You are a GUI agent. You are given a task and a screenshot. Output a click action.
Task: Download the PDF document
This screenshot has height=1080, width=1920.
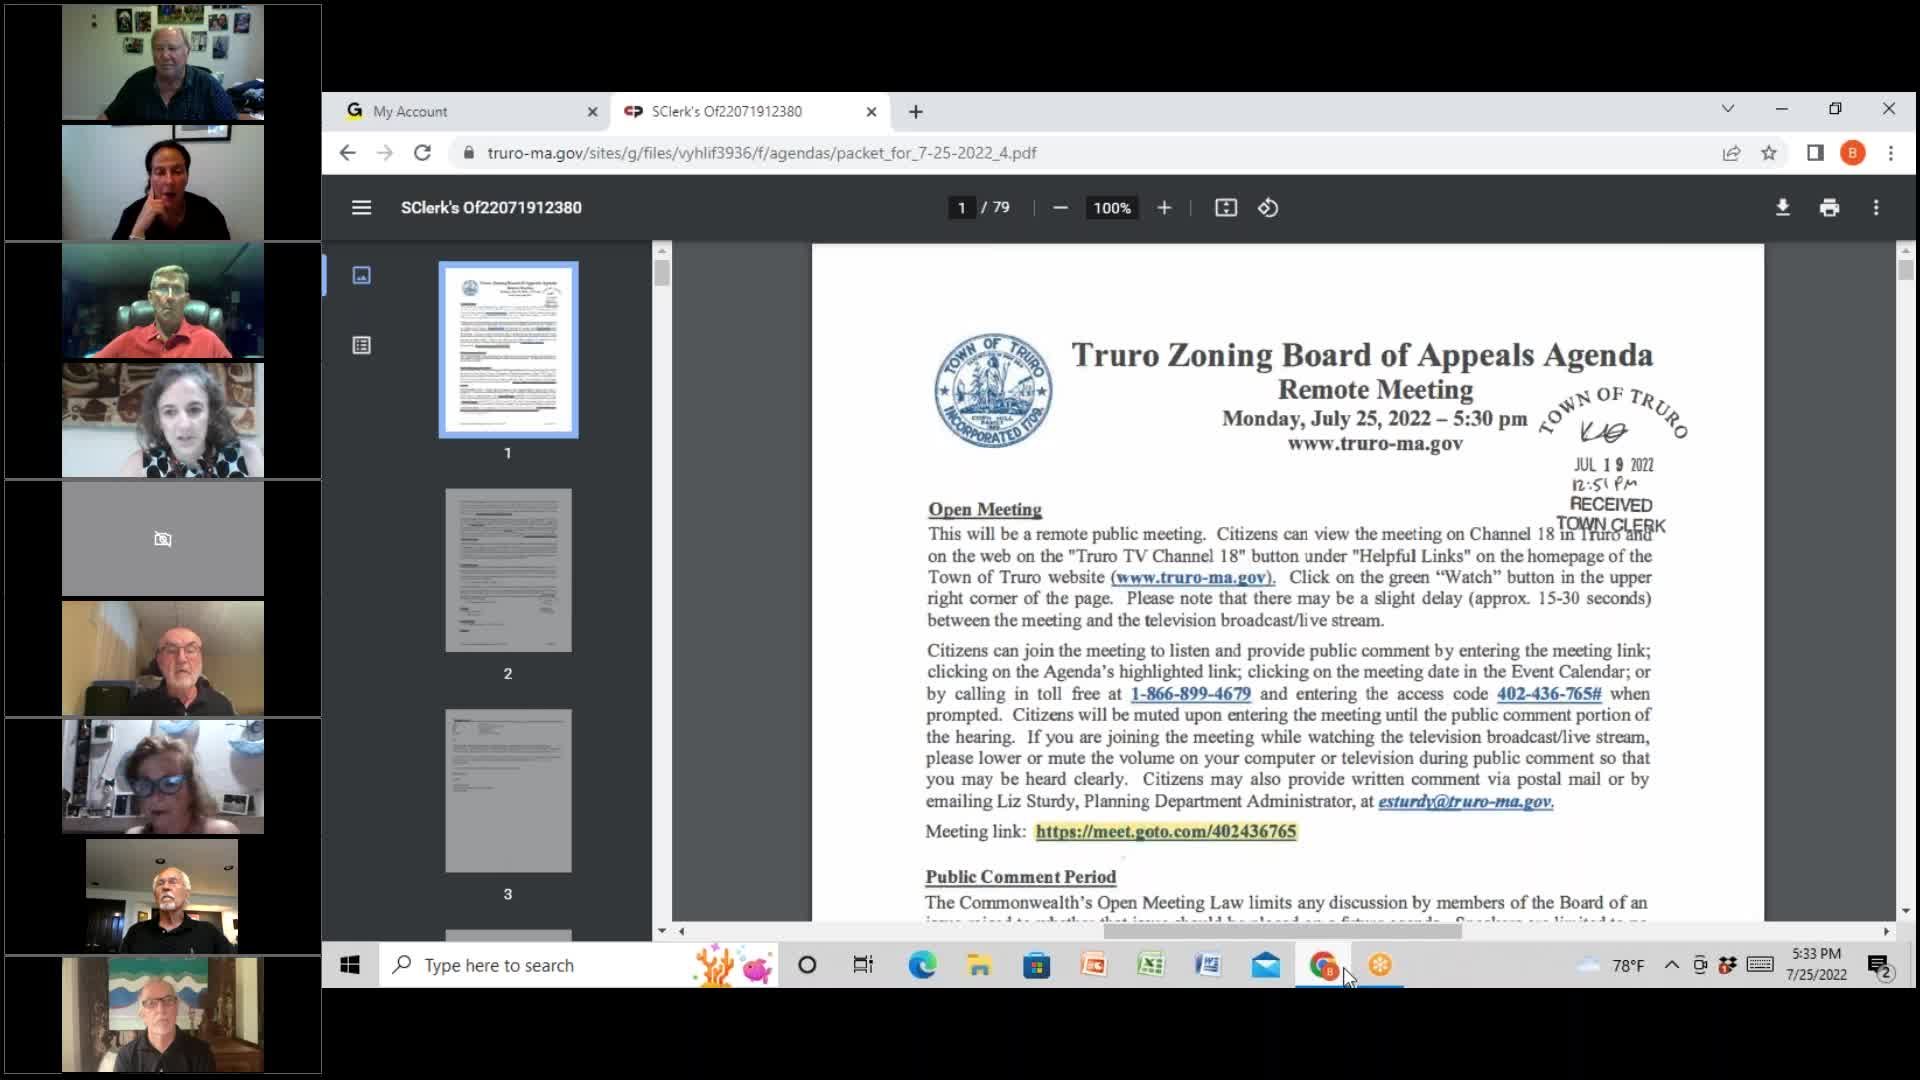click(1783, 208)
